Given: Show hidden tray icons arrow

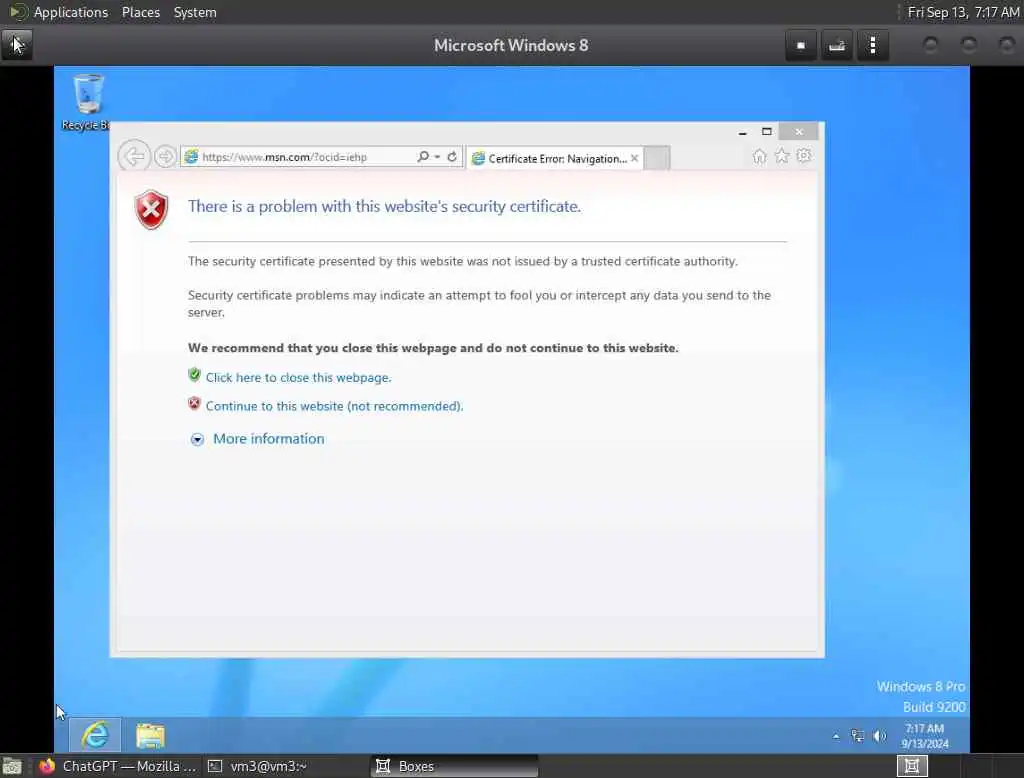Looking at the screenshot, I should 836,736.
